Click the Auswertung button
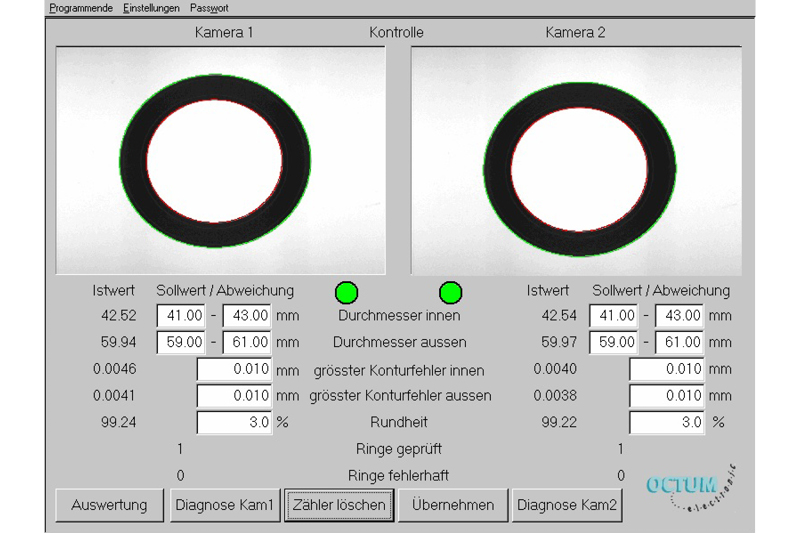 click(x=109, y=505)
